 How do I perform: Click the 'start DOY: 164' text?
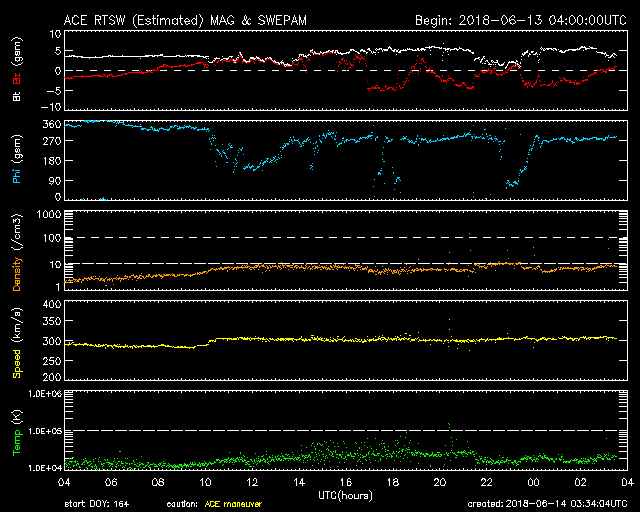pos(97,504)
